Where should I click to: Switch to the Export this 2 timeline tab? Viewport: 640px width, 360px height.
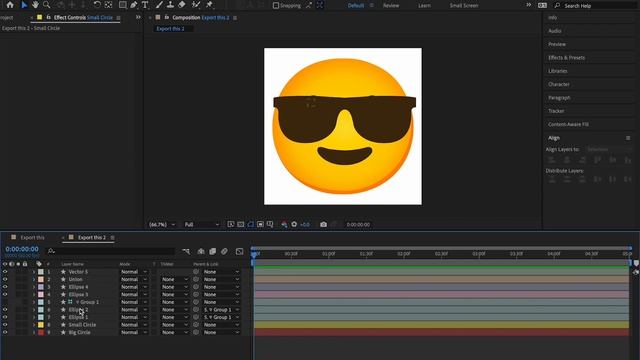pos(92,238)
